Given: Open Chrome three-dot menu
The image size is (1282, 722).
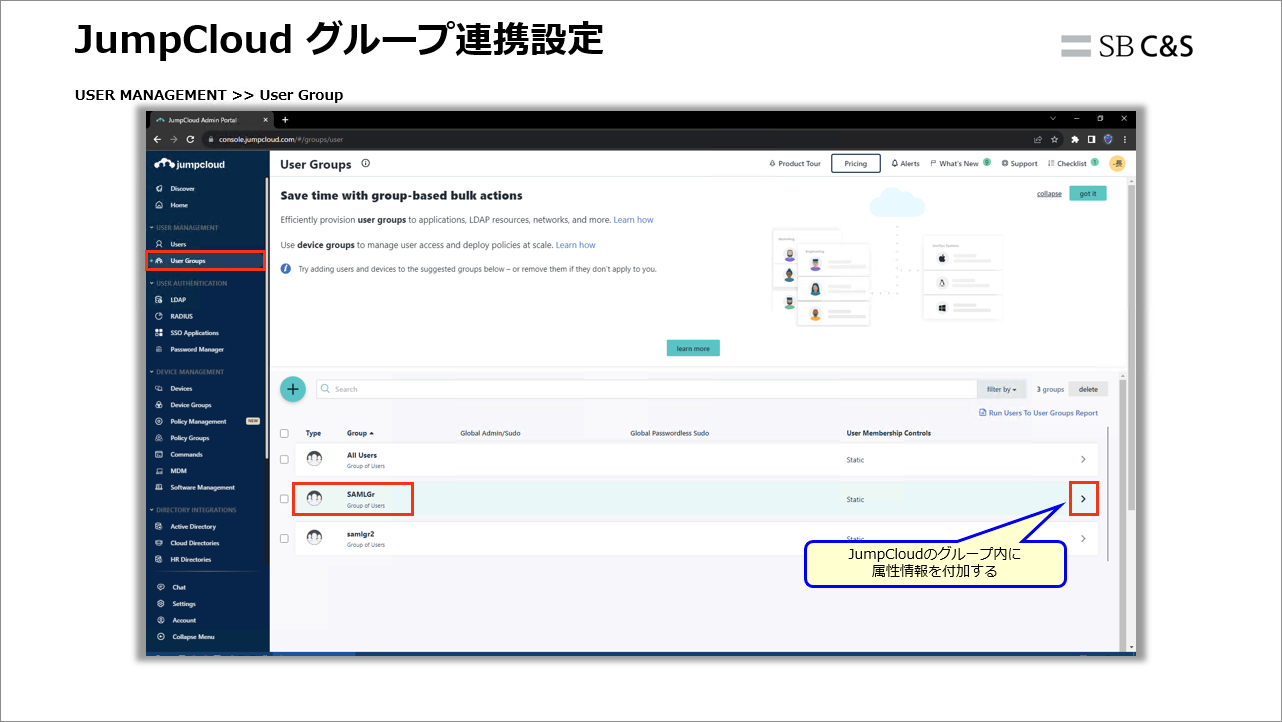Looking at the screenshot, I should 1125,139.
